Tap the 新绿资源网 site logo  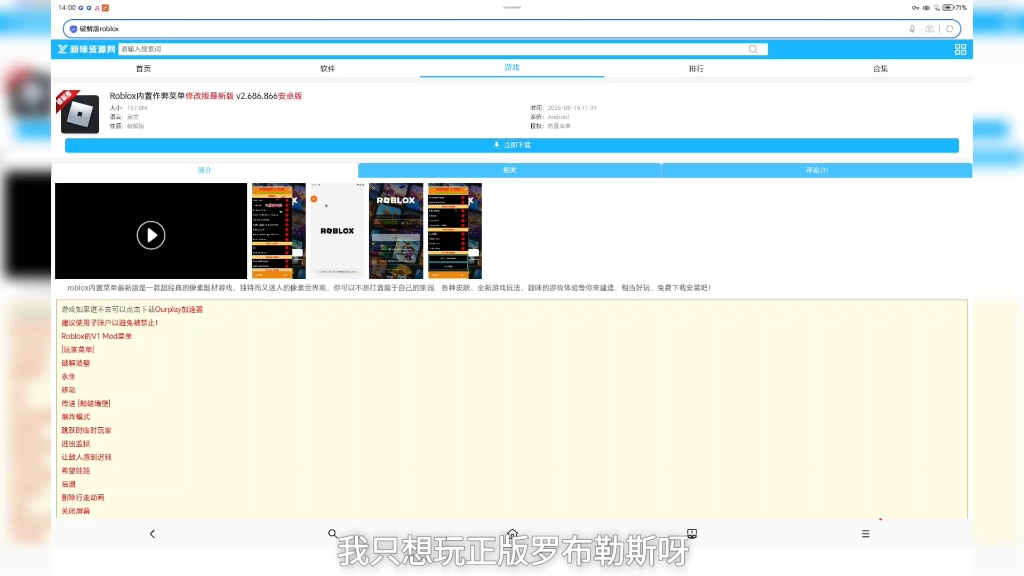pyautogui.click(x=86, y=49)
